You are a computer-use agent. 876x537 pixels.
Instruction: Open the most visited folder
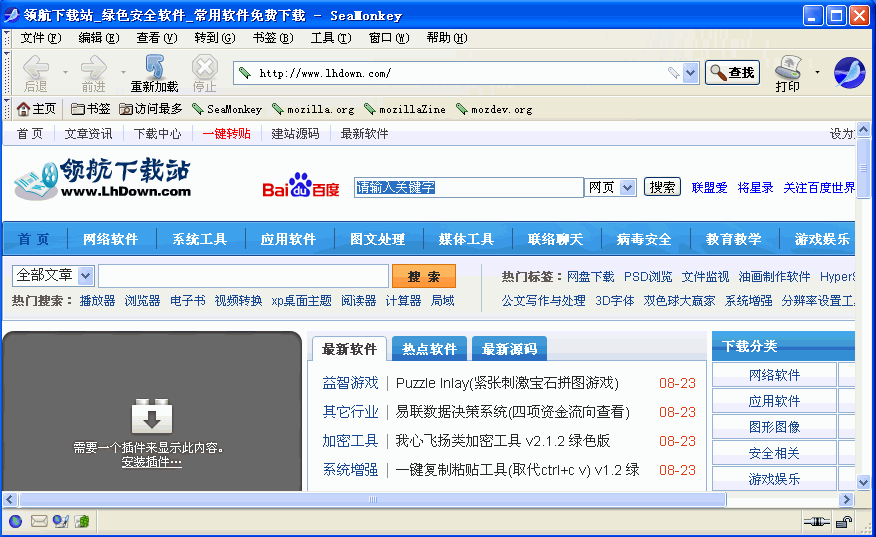(x=151, y=109)
